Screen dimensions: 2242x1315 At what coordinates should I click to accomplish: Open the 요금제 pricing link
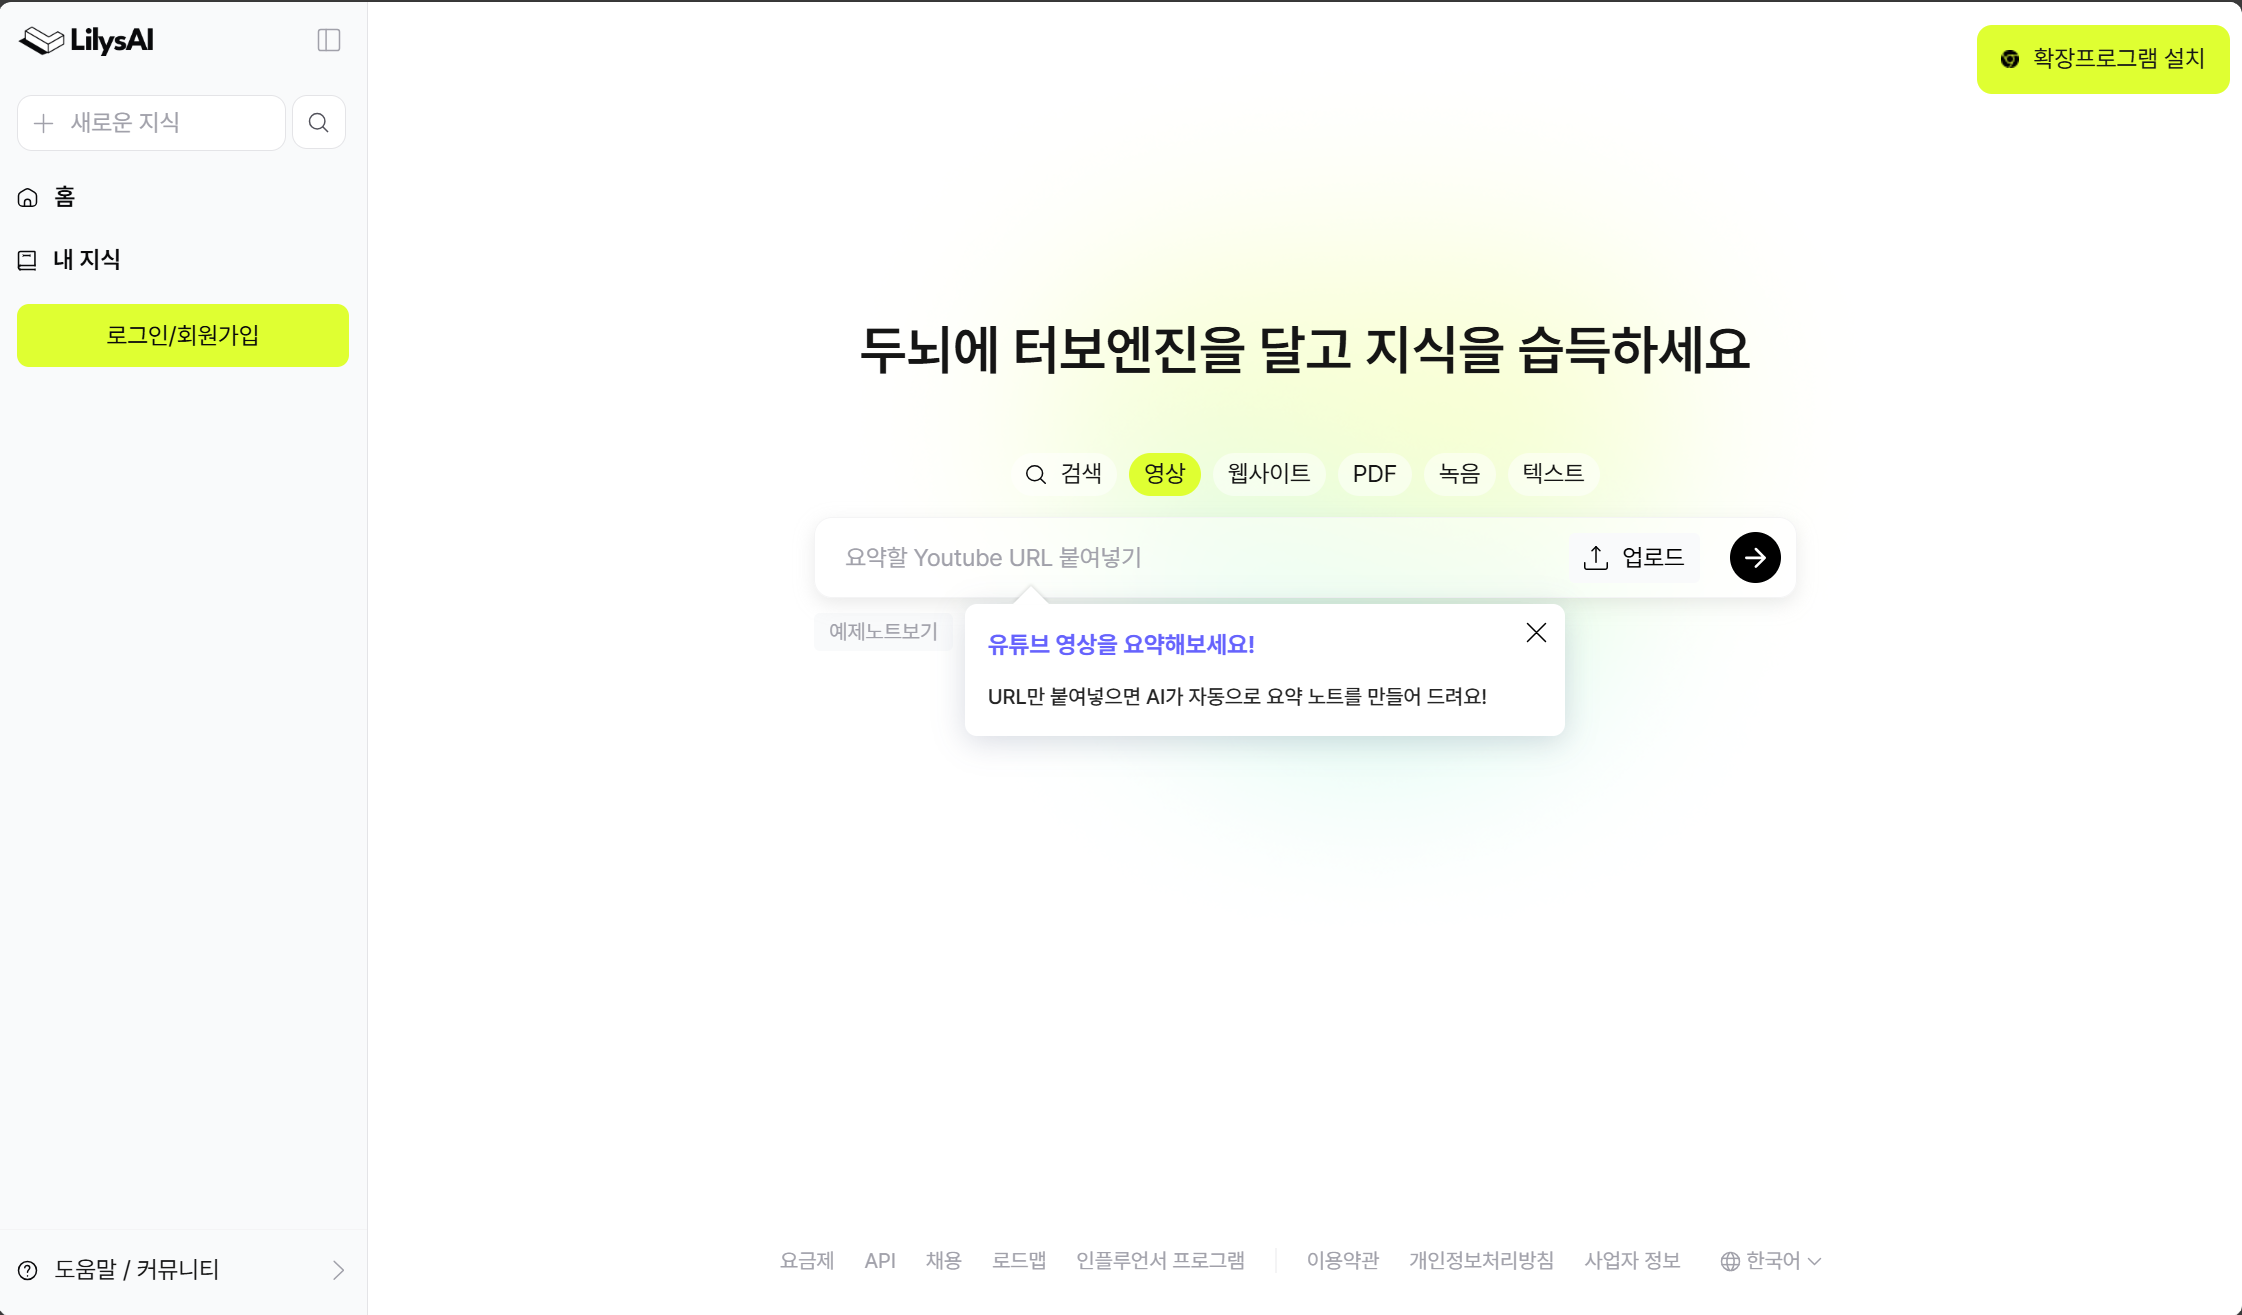tap(806, 1261)
